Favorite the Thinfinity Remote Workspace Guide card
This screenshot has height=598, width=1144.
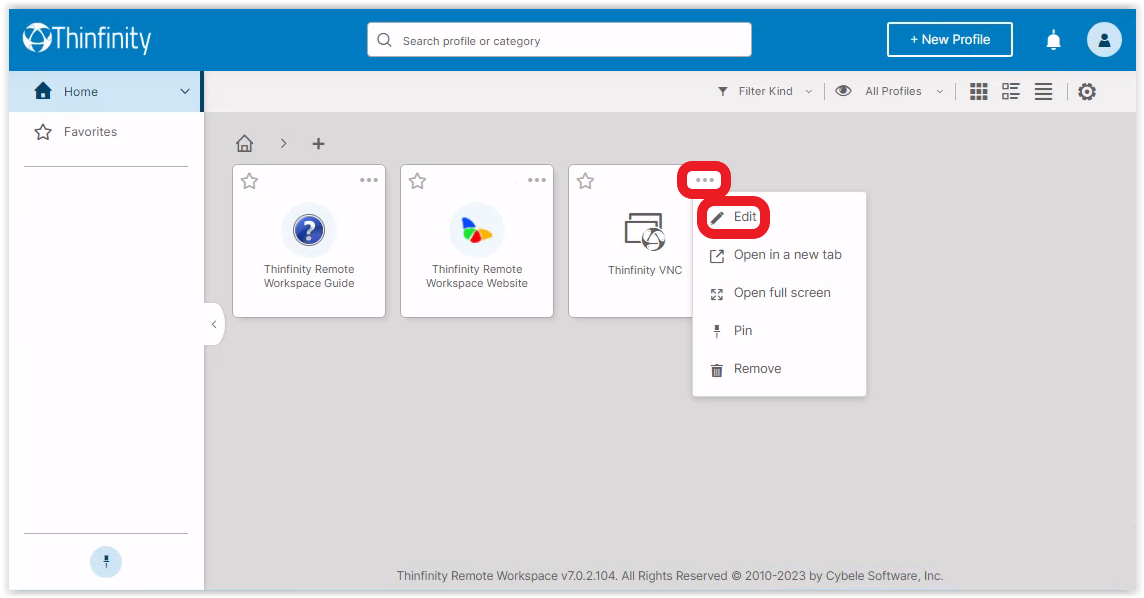tap(250, 181)
